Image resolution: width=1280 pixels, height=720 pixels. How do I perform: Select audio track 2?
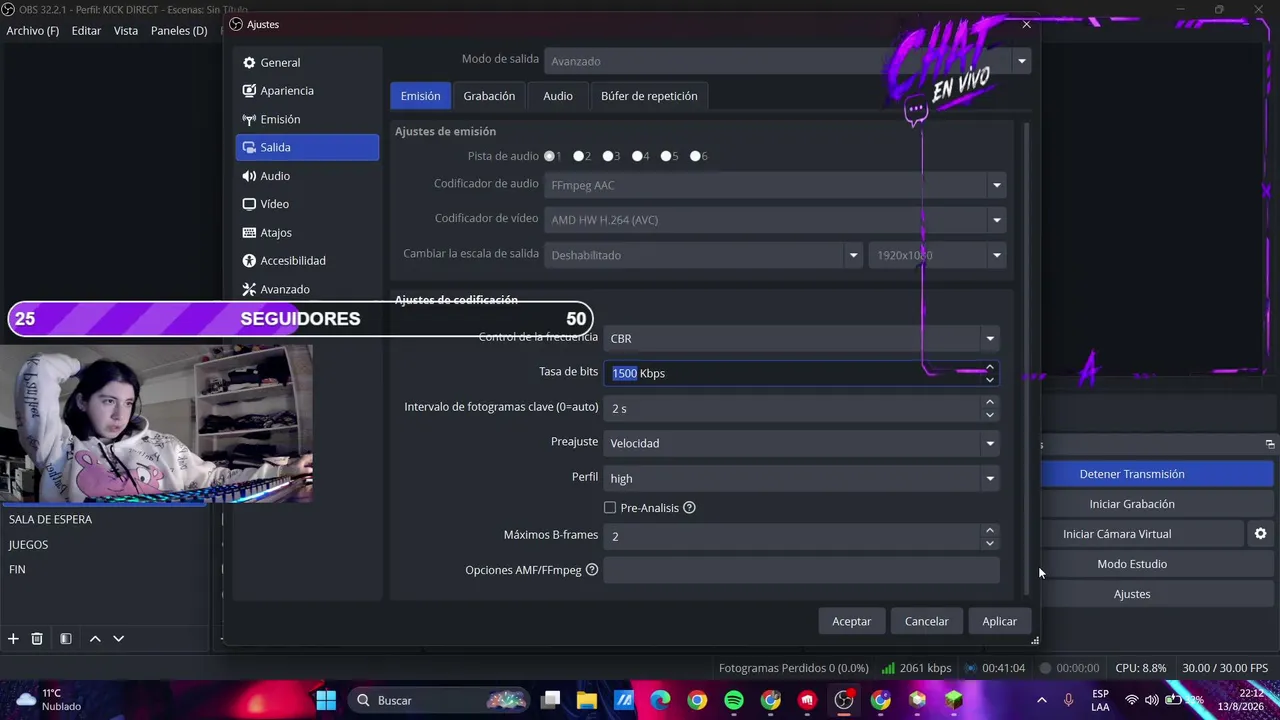[x=578, y=156]
